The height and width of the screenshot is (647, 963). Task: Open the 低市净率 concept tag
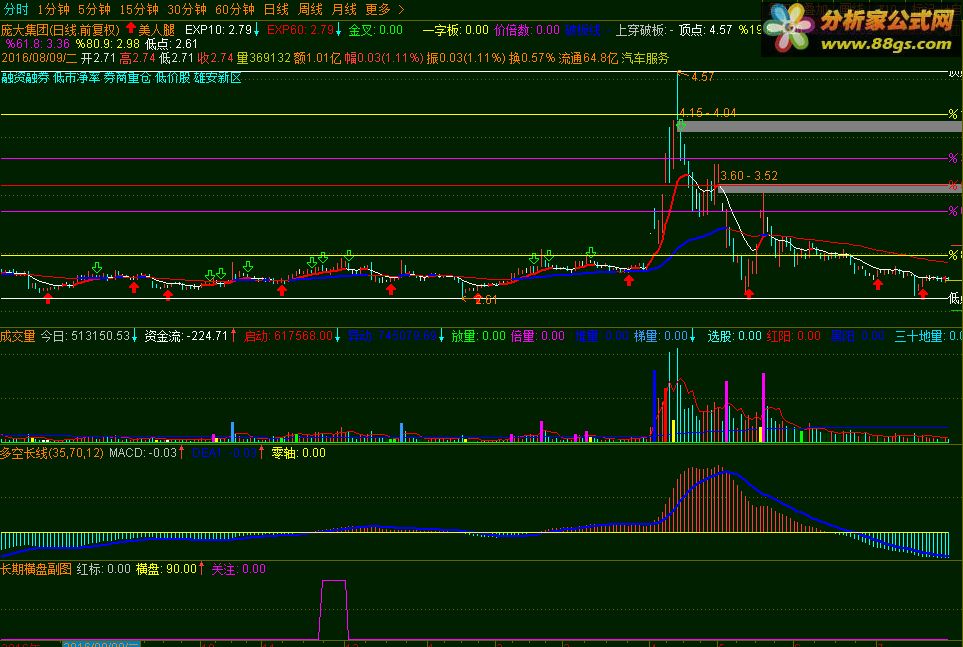click(76, 77)
